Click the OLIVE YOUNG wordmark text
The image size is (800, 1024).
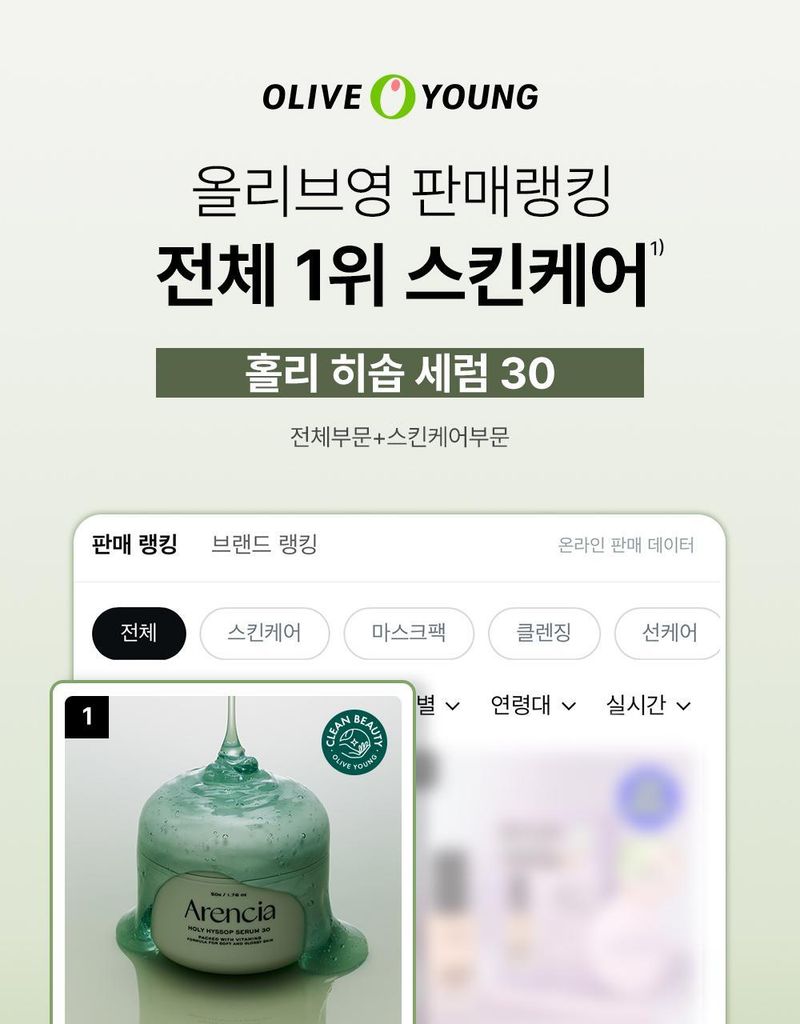400,97
